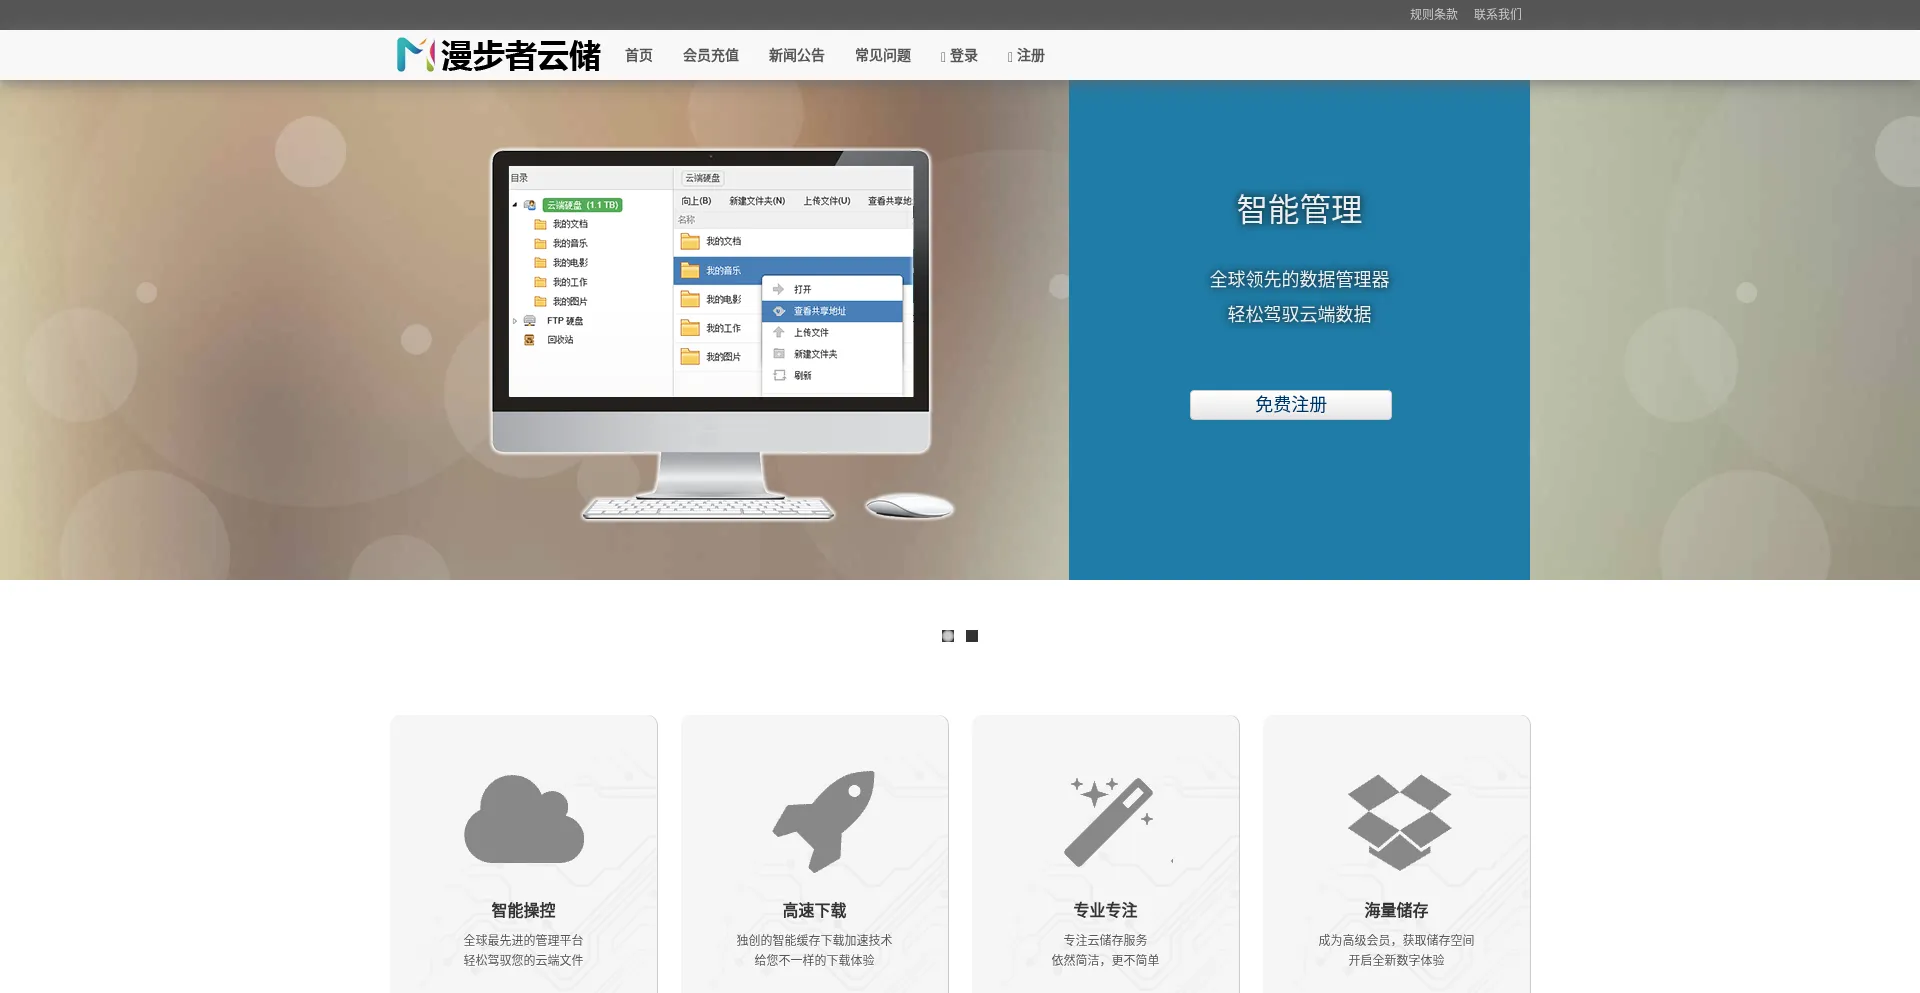The image size is (1920, 993).
Task: Click text 专注云储存服务
Action: coord(1105,940)
